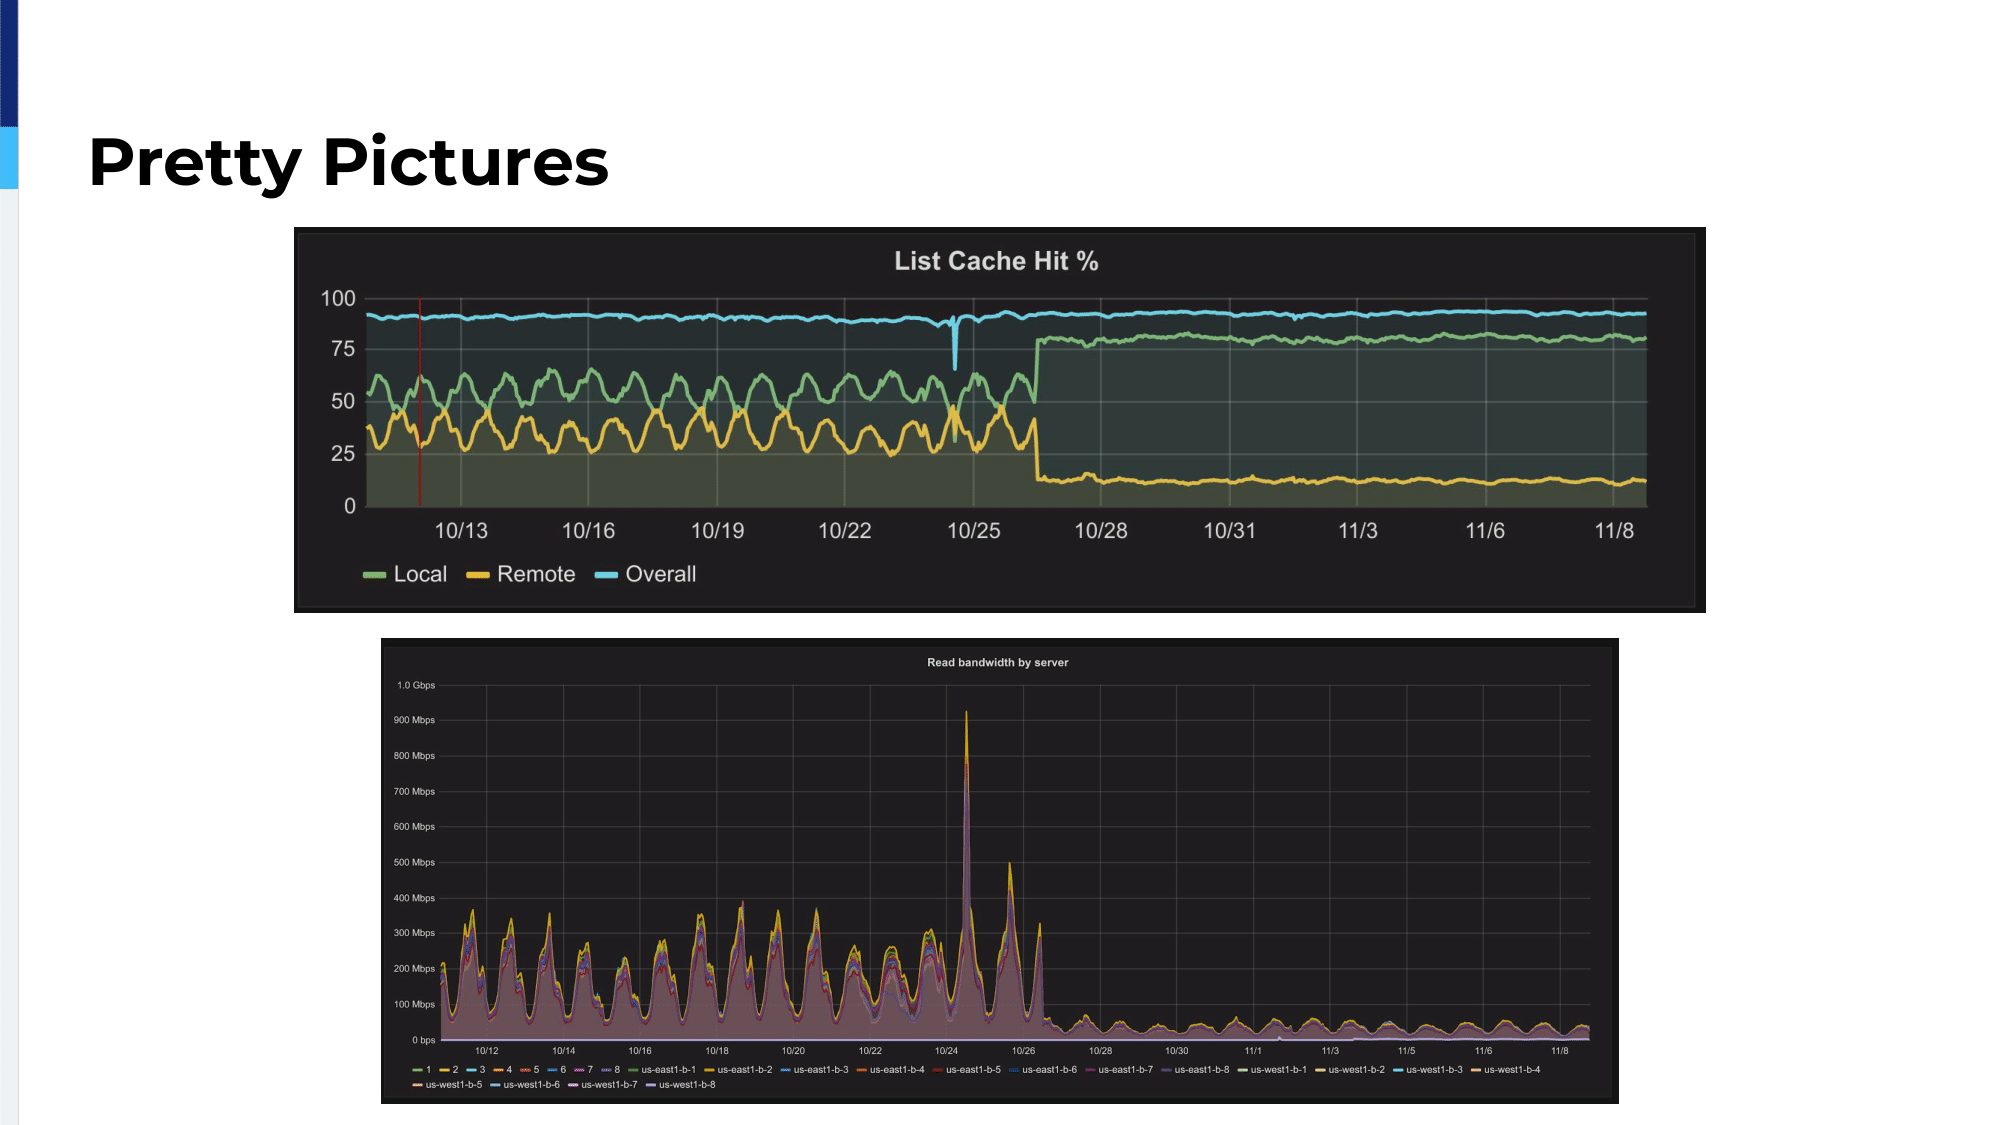Viewport: 2000px width, 1125px height.
Task: Select us-west1-b-4 legend entry
Action: [x=1512, y=1070]
